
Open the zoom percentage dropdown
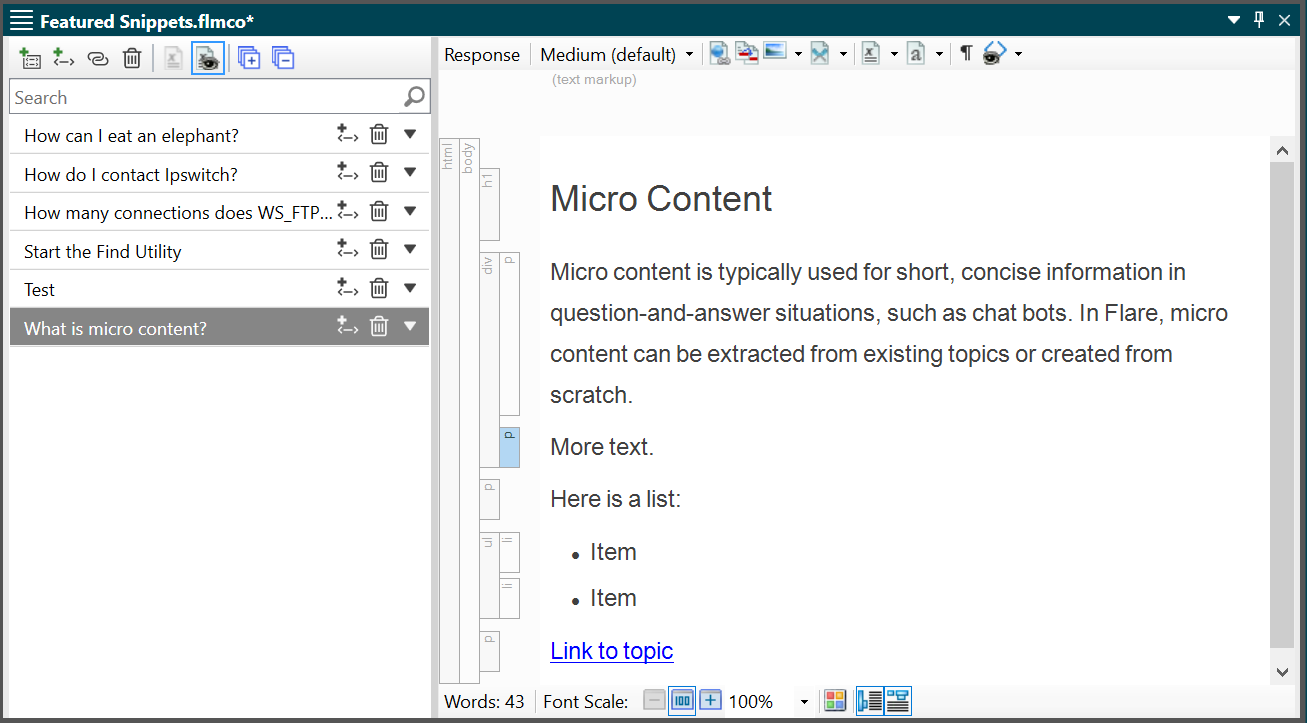(x=805, y=701)
